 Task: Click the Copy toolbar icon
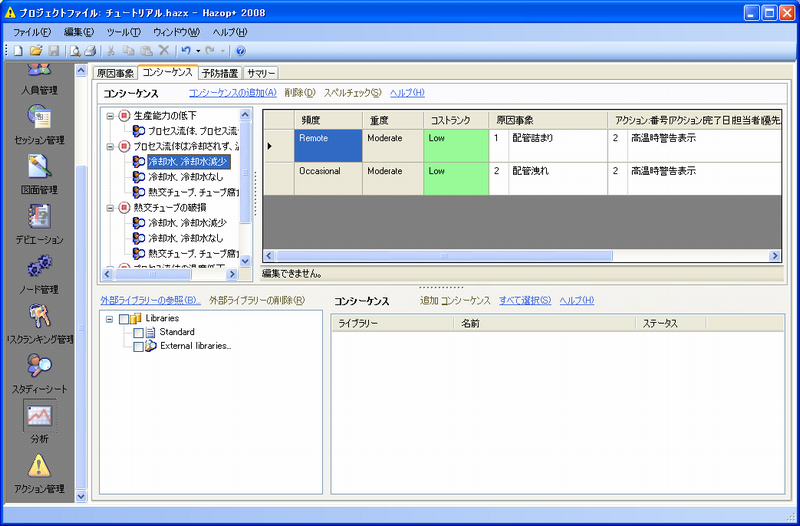click(129, 51)
